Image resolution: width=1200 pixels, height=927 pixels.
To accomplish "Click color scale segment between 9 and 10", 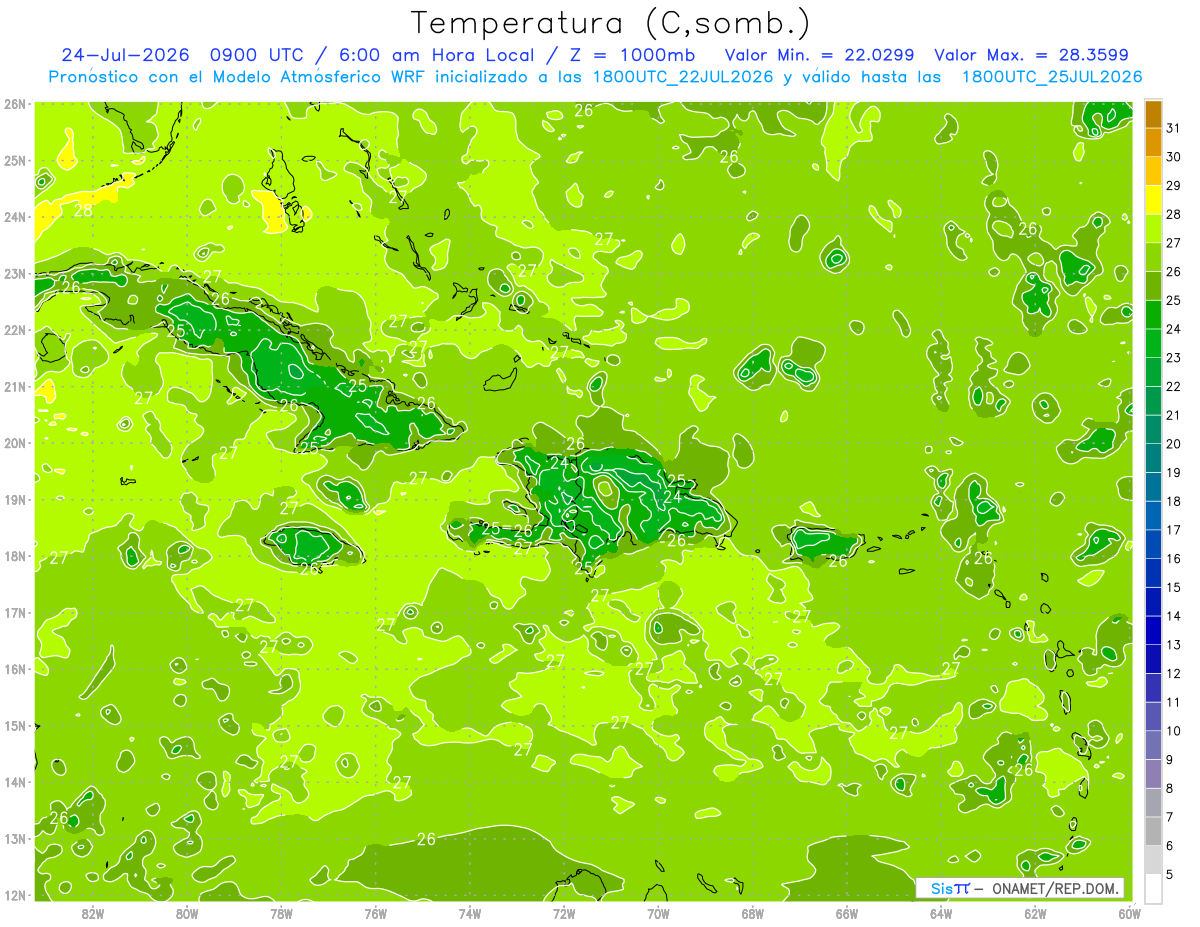I will point(1153,745).
